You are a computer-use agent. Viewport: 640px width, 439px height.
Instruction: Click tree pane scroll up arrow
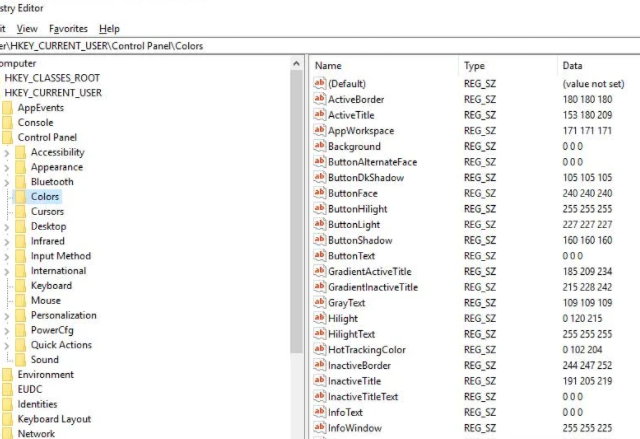pyautogui.click(x=297, y=63)
